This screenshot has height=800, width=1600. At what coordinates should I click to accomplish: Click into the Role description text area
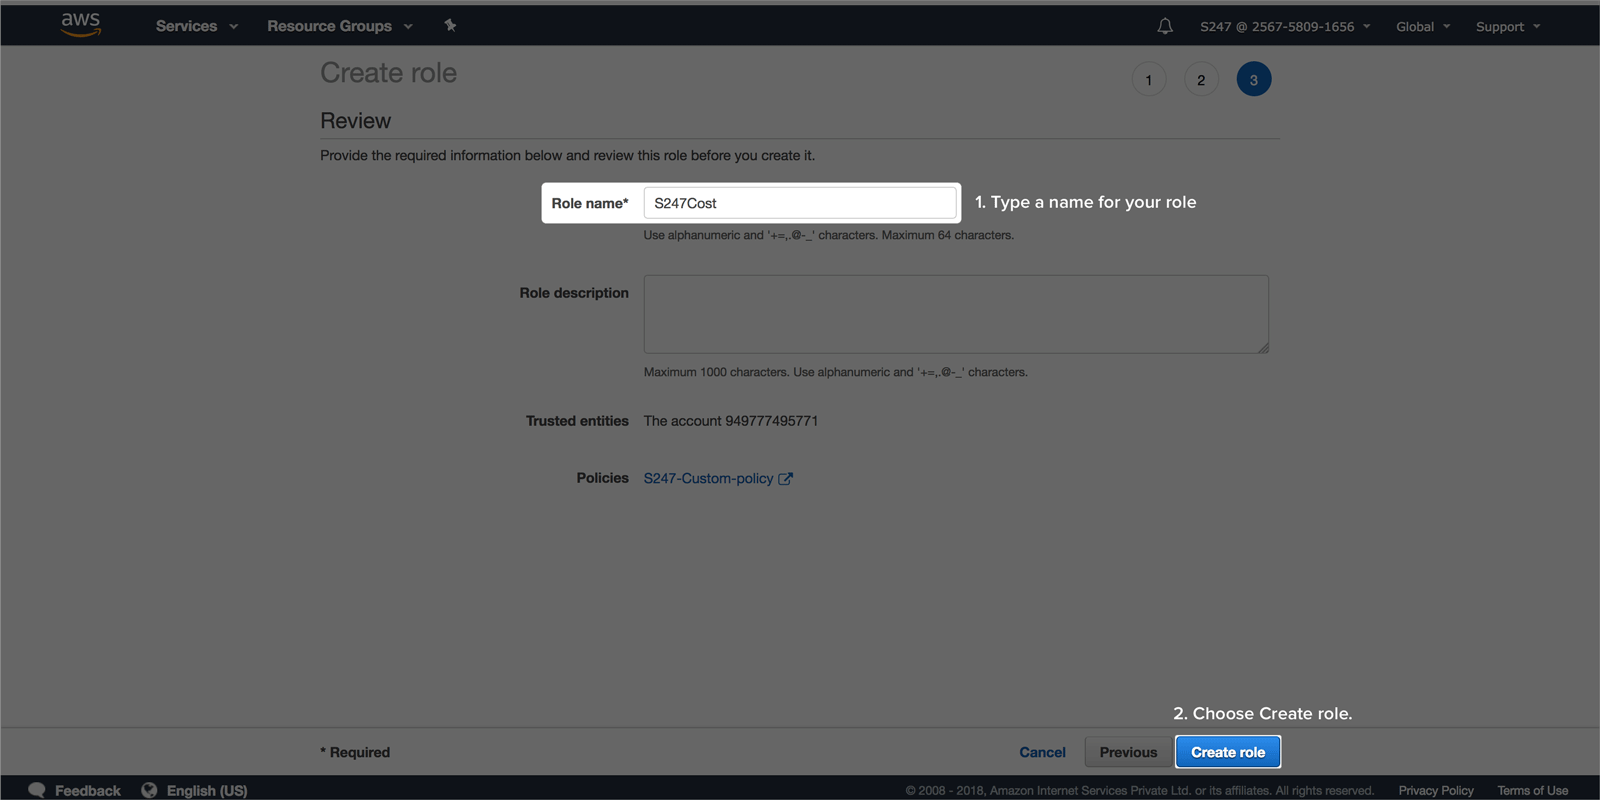[x=956, y=314]
